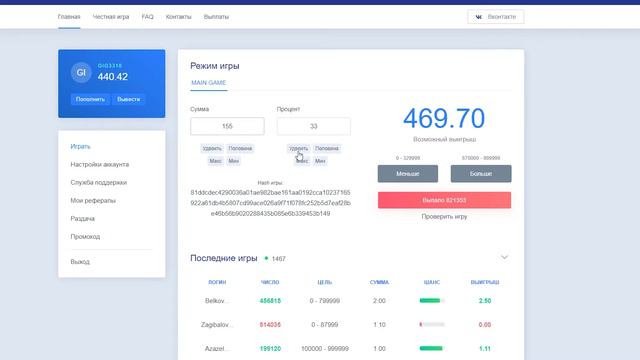640x360 pixels.
Task: Select the MAIN GAME tab
Action: pos(209,82)
